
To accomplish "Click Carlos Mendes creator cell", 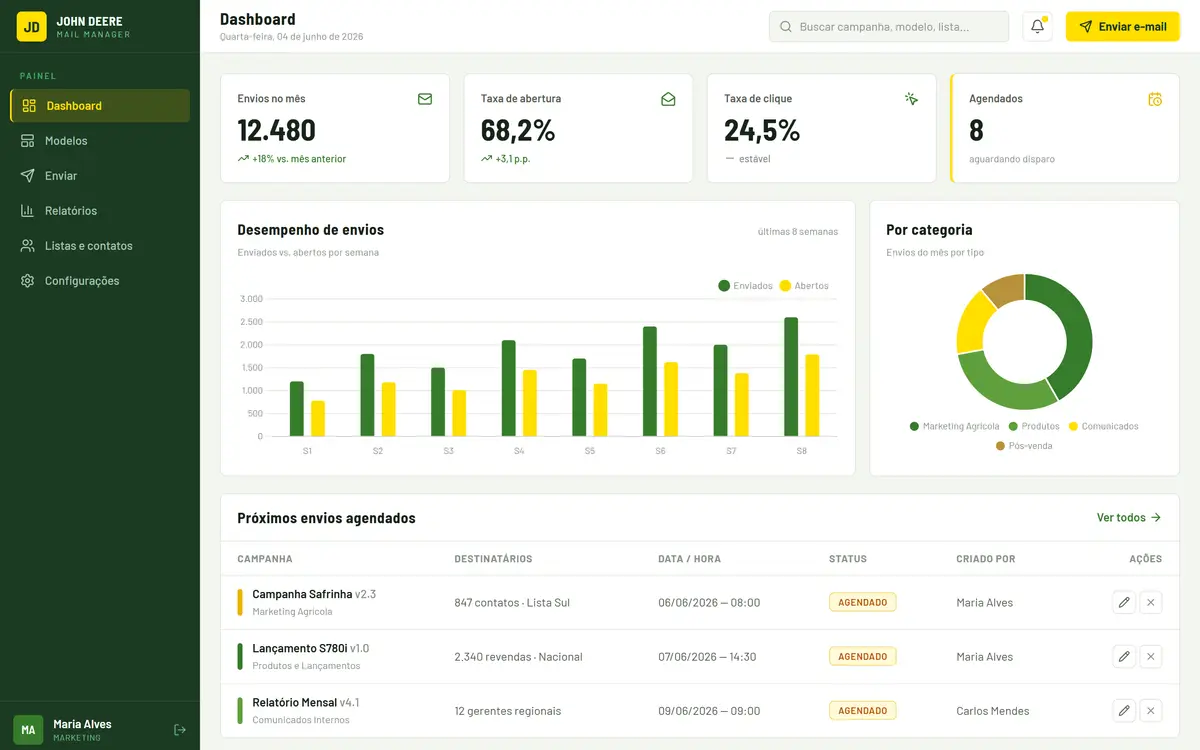I will tap(993, 711).
